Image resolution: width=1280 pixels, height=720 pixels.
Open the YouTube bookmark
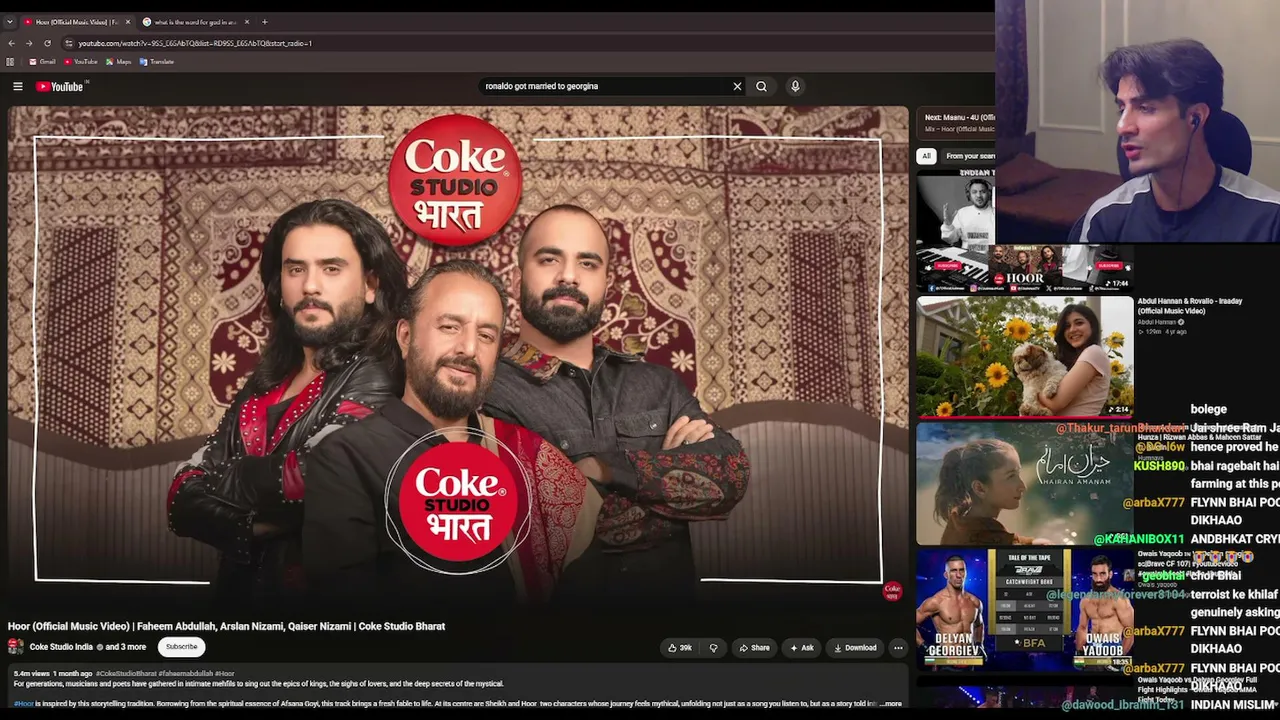[81, 62]
